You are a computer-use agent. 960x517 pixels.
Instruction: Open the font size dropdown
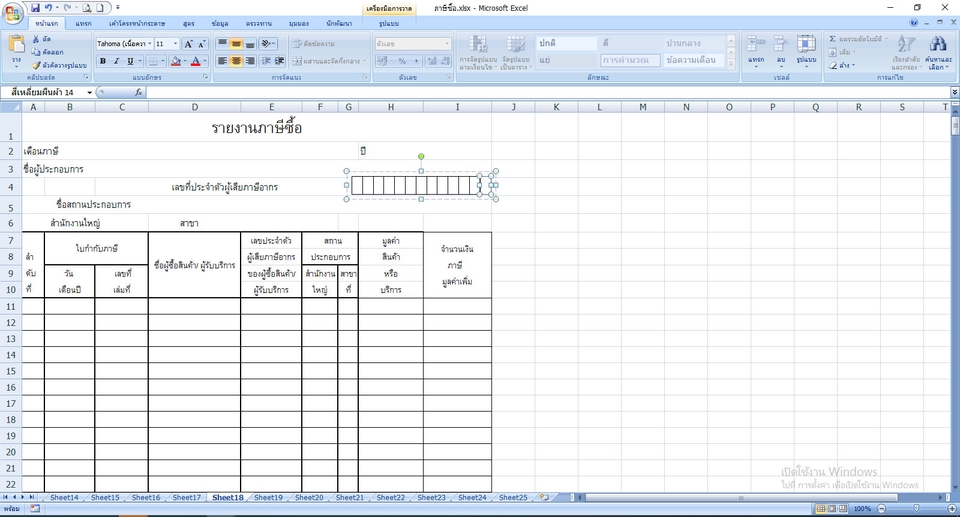(175, 43)
